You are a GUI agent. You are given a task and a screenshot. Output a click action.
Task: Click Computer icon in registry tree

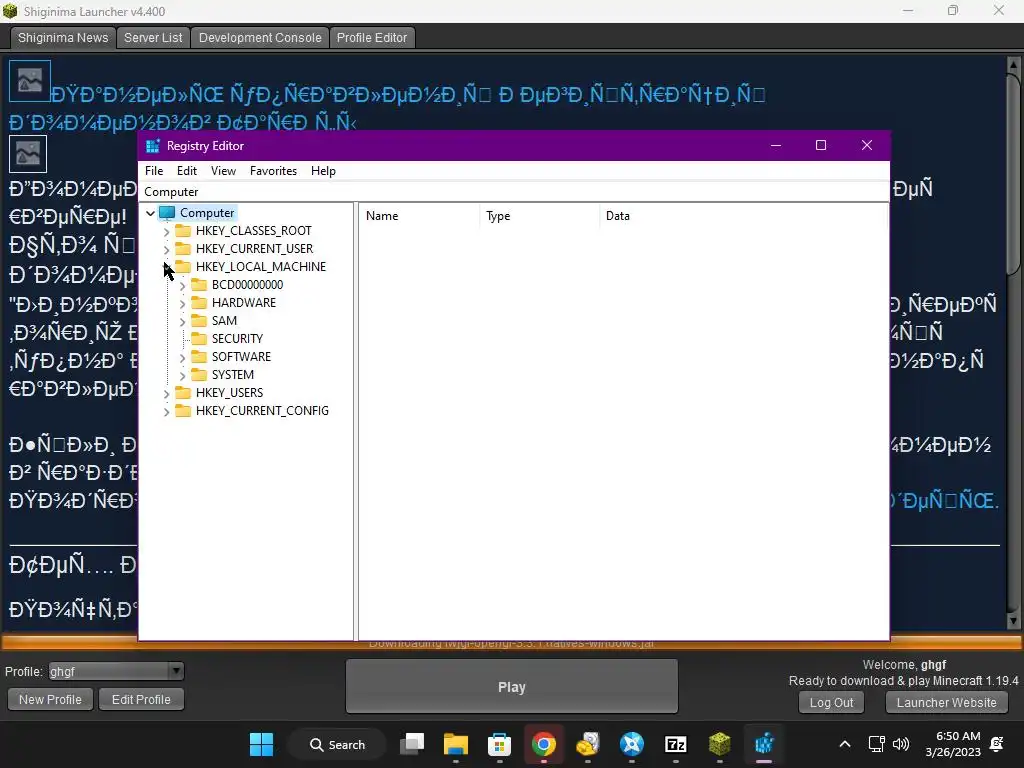pos(167,213)
